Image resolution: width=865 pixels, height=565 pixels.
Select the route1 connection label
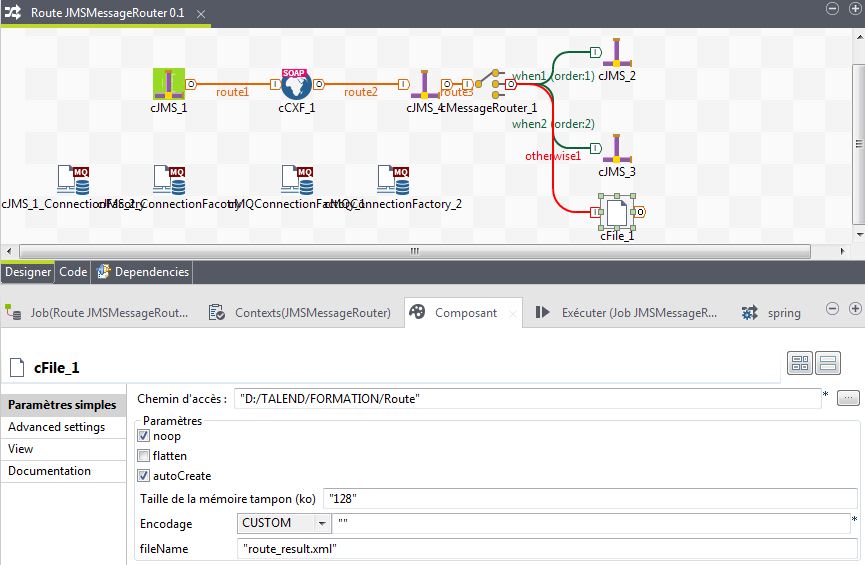[232, 92]
